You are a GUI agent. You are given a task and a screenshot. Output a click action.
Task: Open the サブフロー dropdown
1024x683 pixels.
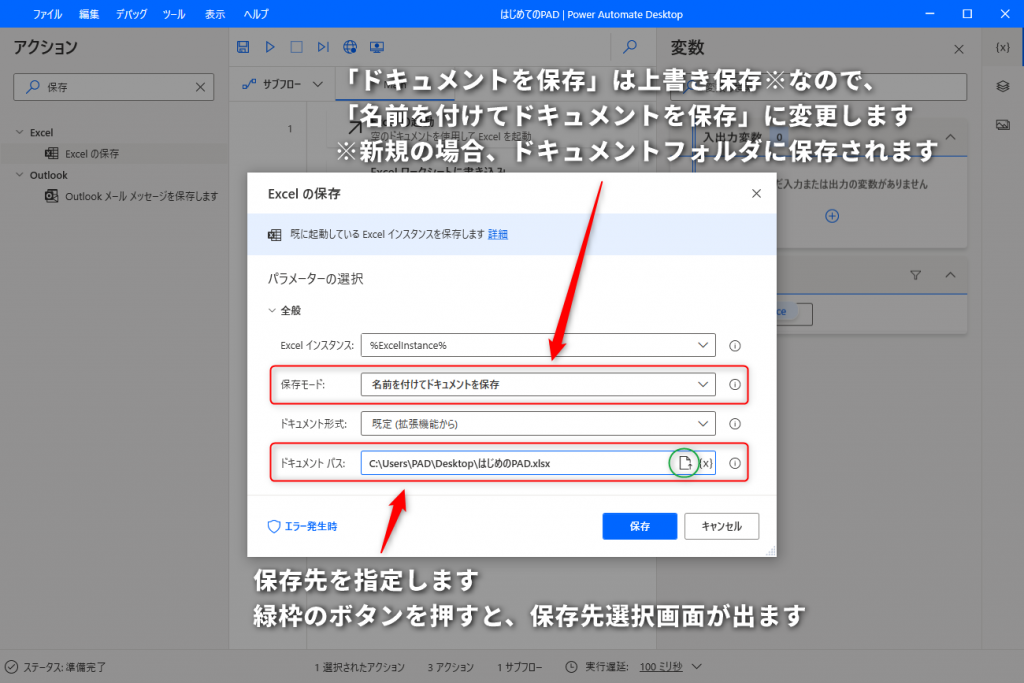(x=282, y=84)
